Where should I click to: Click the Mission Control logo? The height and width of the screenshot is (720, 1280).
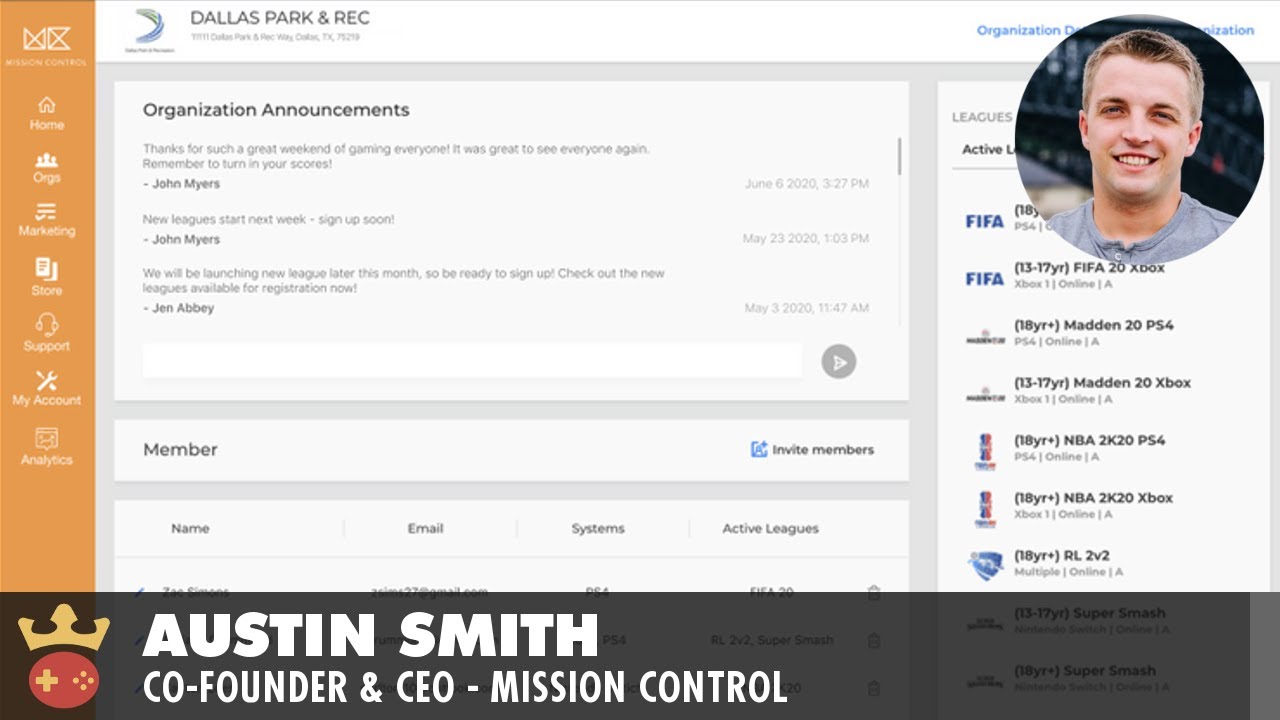click(x=46, y=46)
